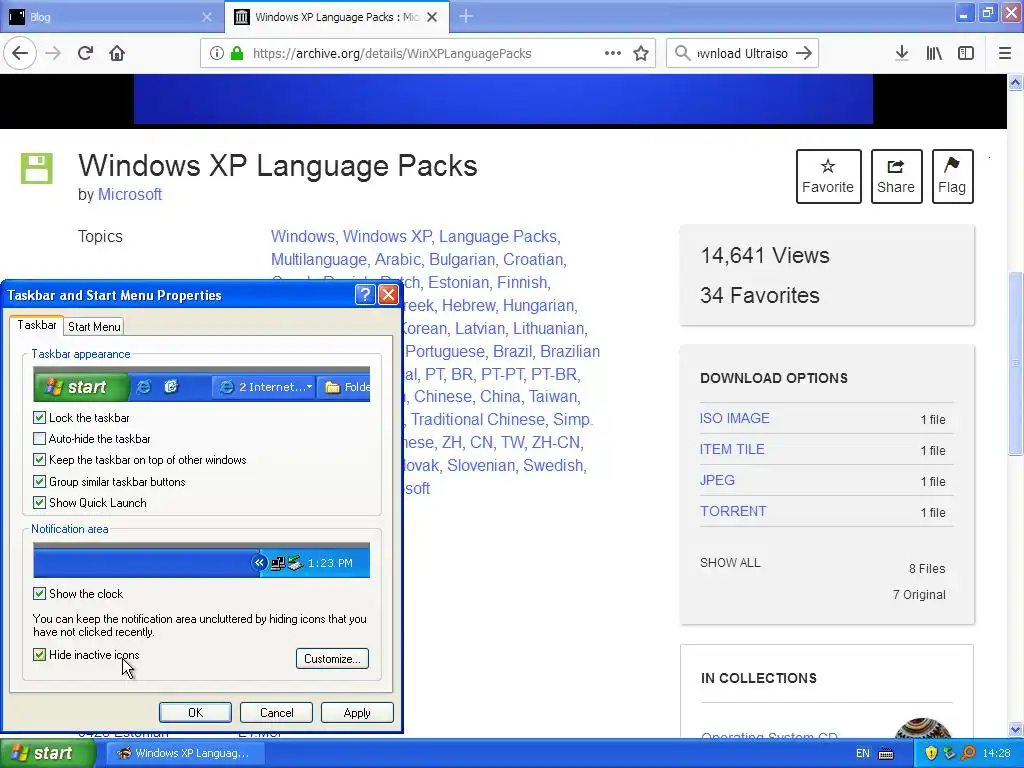Click OK in Taskbar Properties dialog

click(x=195, y=712)
